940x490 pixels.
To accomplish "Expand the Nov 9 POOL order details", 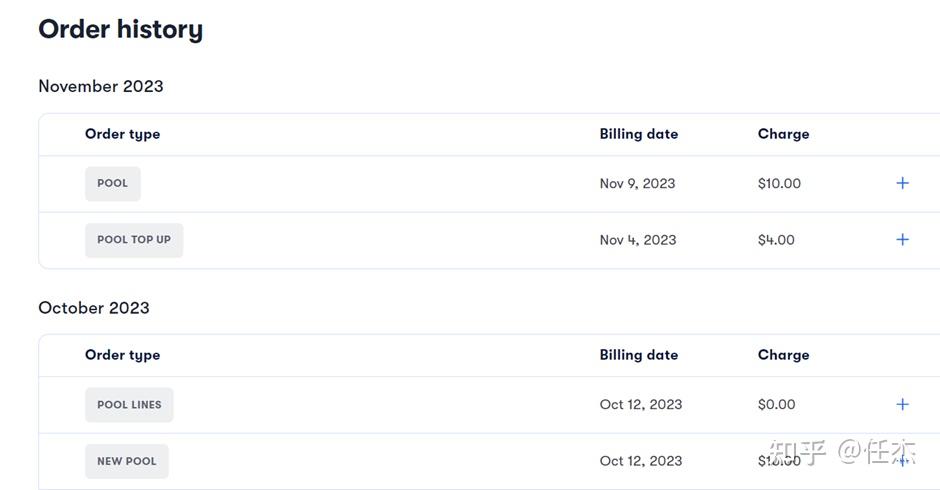I will tap(902, 183).
